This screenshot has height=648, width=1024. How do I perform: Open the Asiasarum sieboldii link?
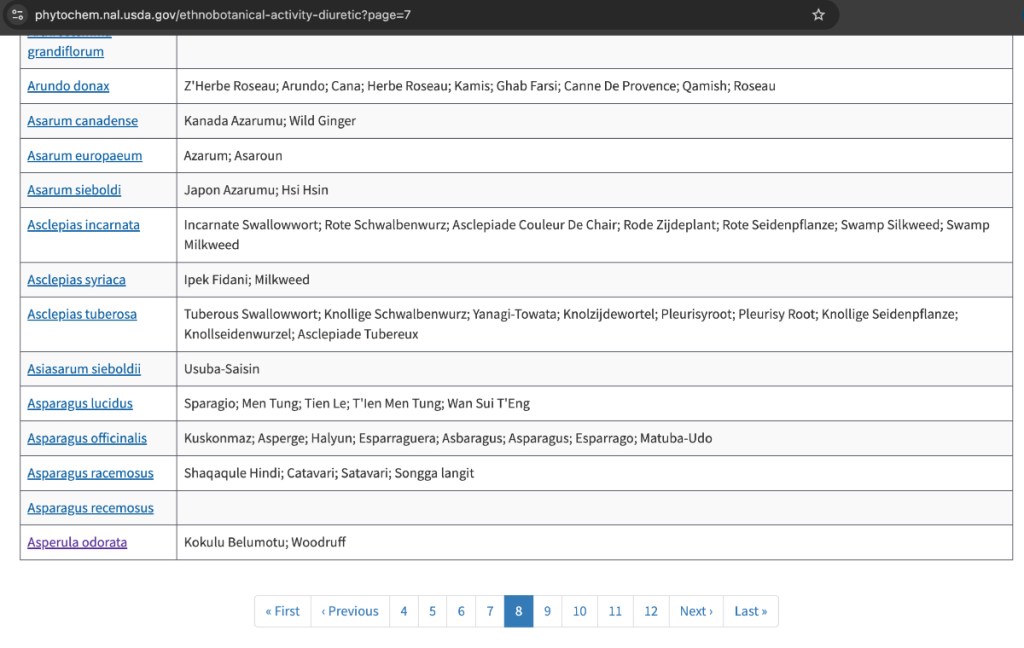pos(84,369)
